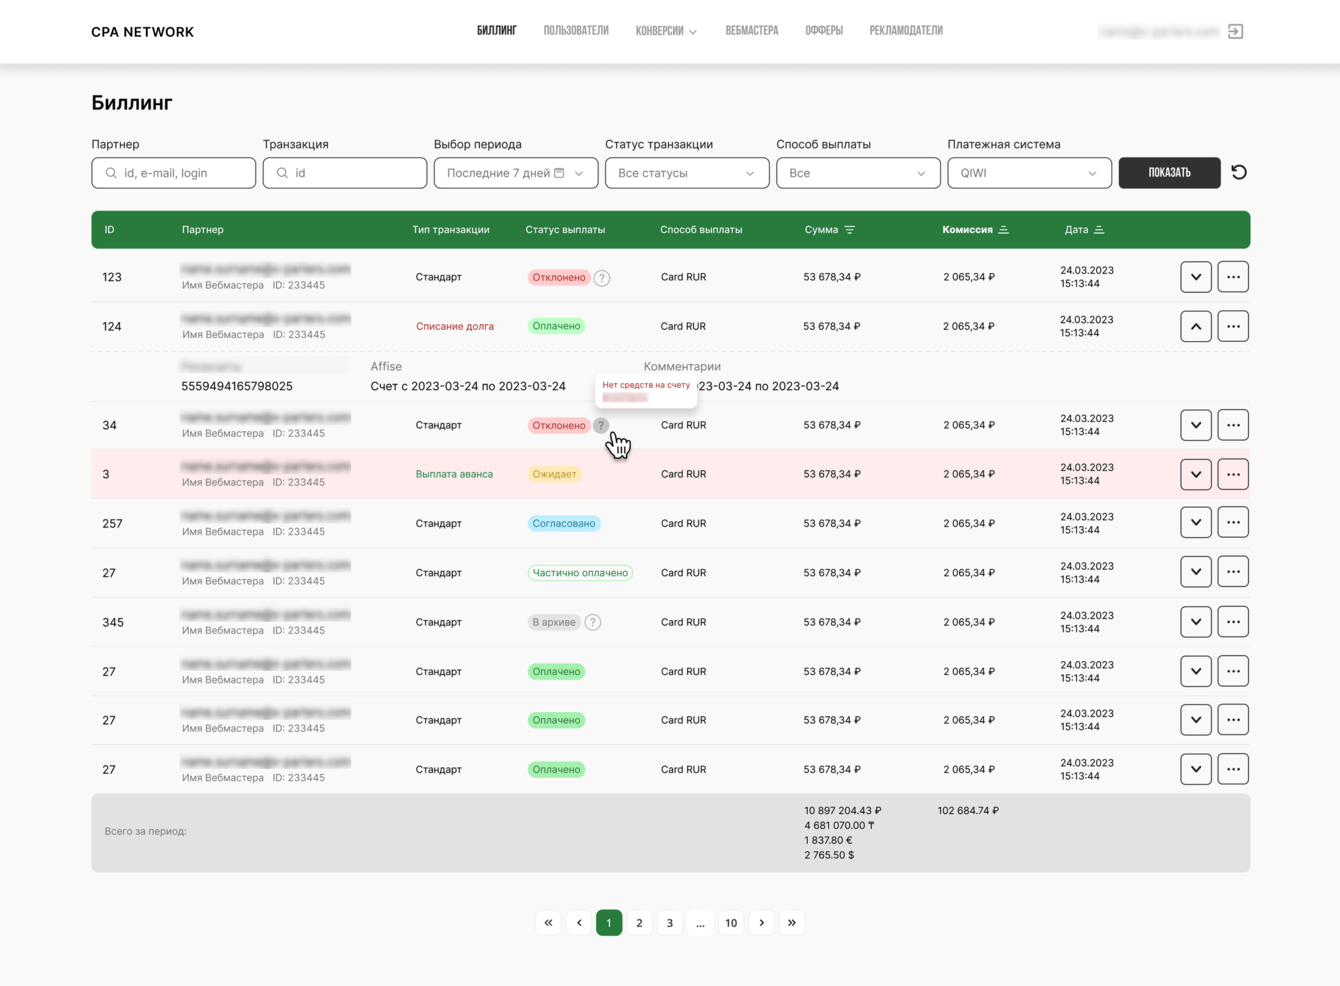Go to page 10 in pagination
Screen dimensions: 1340x986
pos(731,922)
